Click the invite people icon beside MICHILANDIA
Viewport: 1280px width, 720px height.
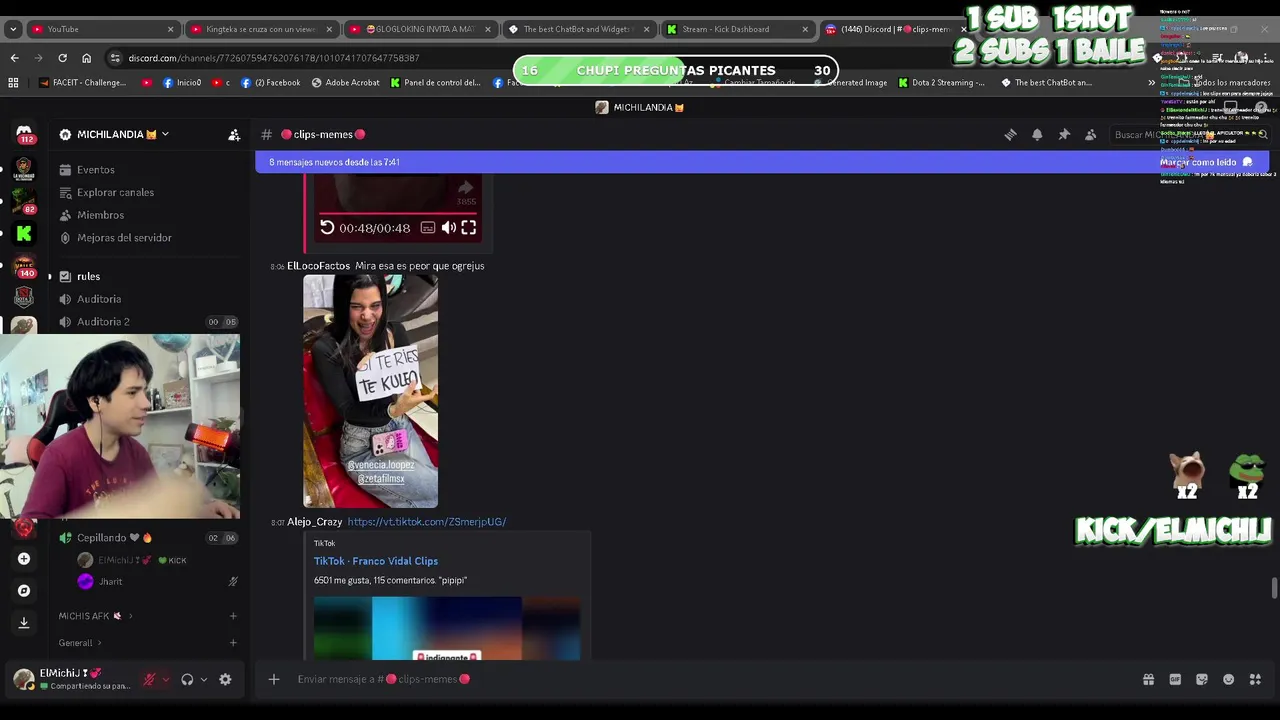[x=234, y=135]
